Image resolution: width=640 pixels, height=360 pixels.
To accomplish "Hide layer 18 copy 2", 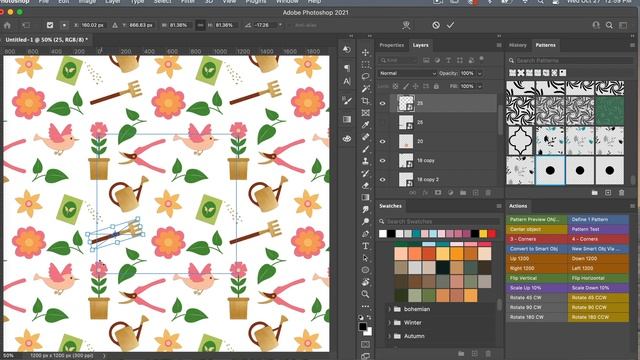I will coord(382,180).
